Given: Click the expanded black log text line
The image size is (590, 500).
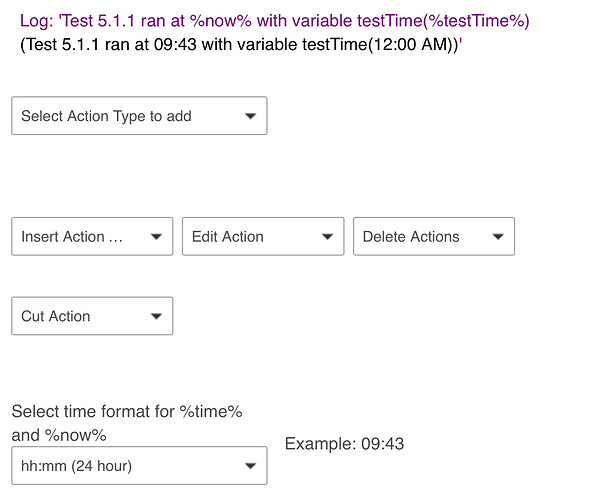Looking at the screenshot, I should [241, 44].
